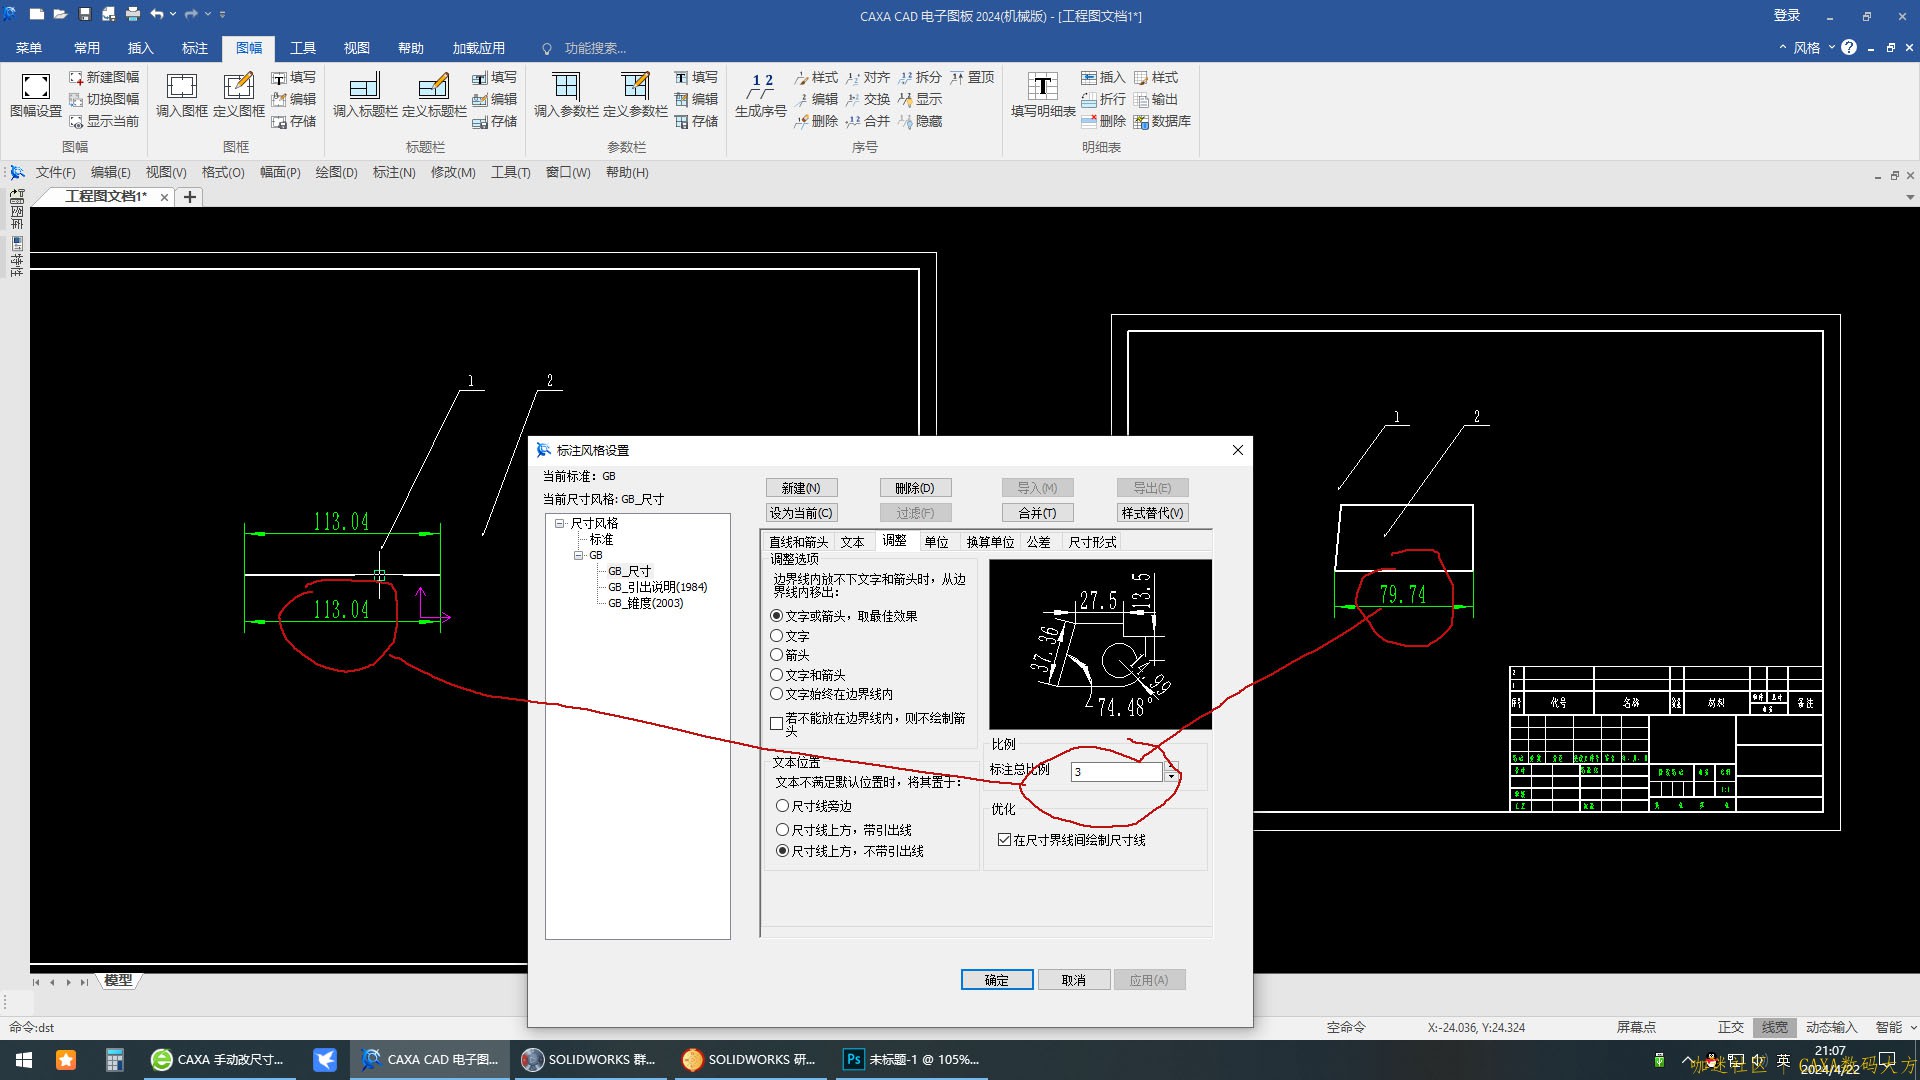Click the 调入图框 import frame icon

182,87
